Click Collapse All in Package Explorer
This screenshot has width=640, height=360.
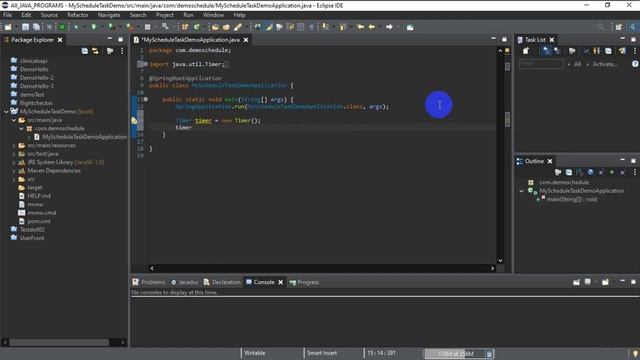click(84, 51)
